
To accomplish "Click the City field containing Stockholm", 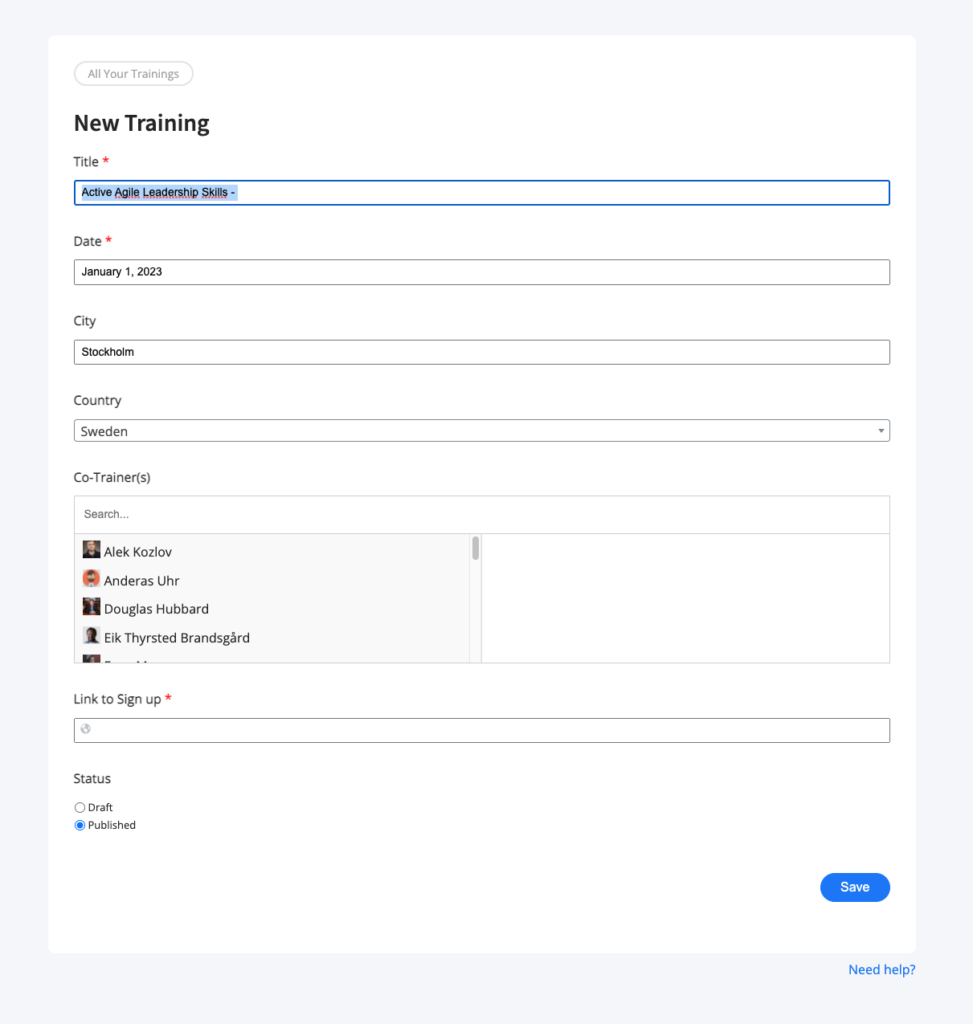I will 482,352.
